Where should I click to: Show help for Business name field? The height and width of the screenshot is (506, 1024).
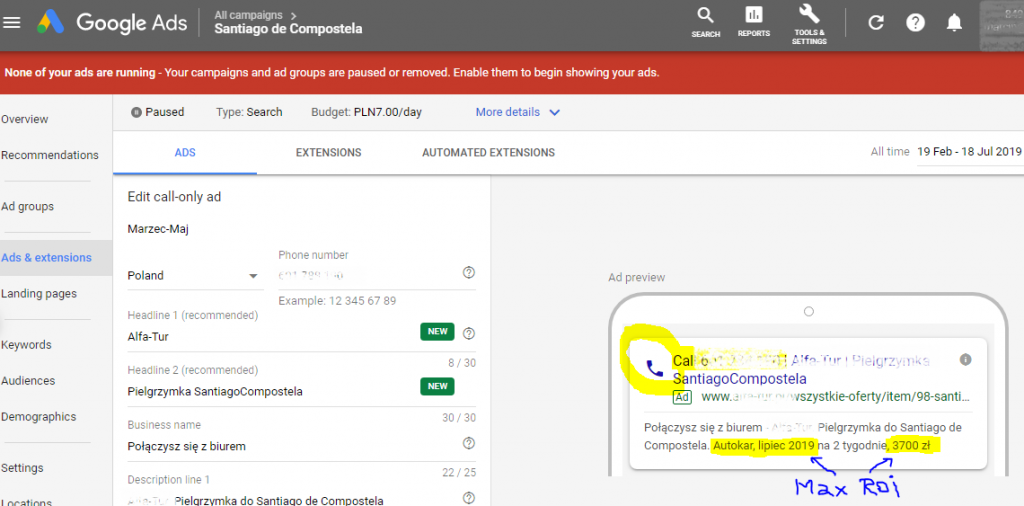click(468, 443)
